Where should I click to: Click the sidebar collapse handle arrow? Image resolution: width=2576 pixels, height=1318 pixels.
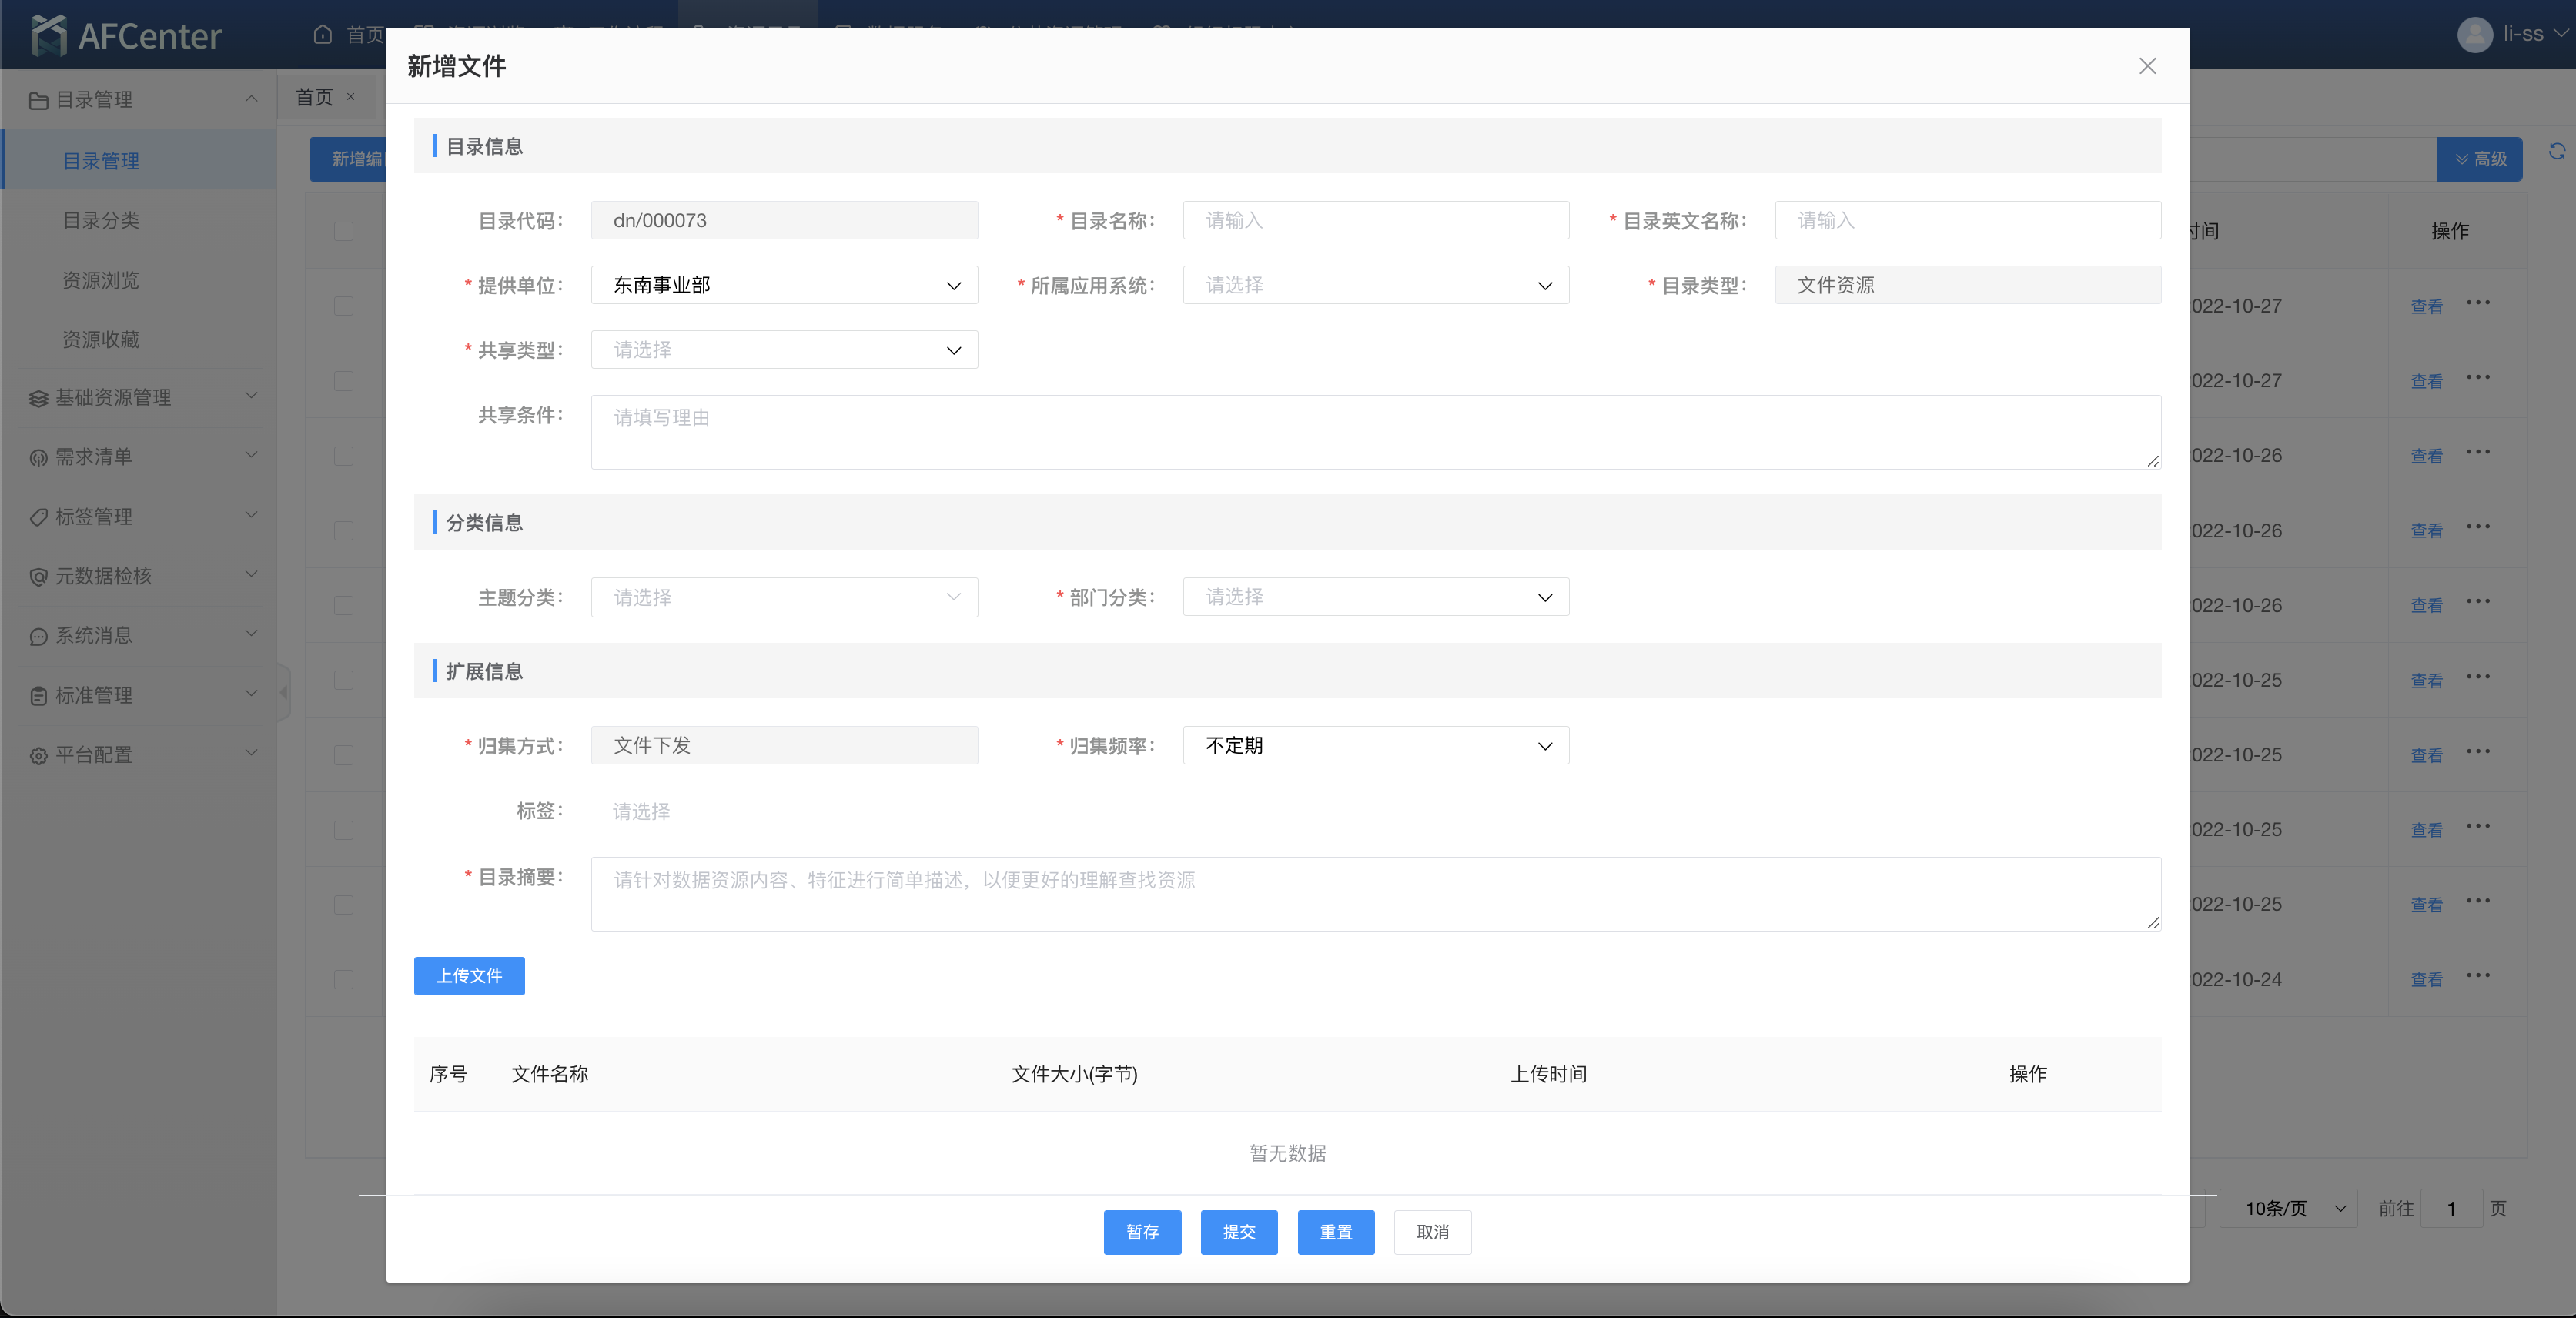pyautogui.click(x=284, y=692)
